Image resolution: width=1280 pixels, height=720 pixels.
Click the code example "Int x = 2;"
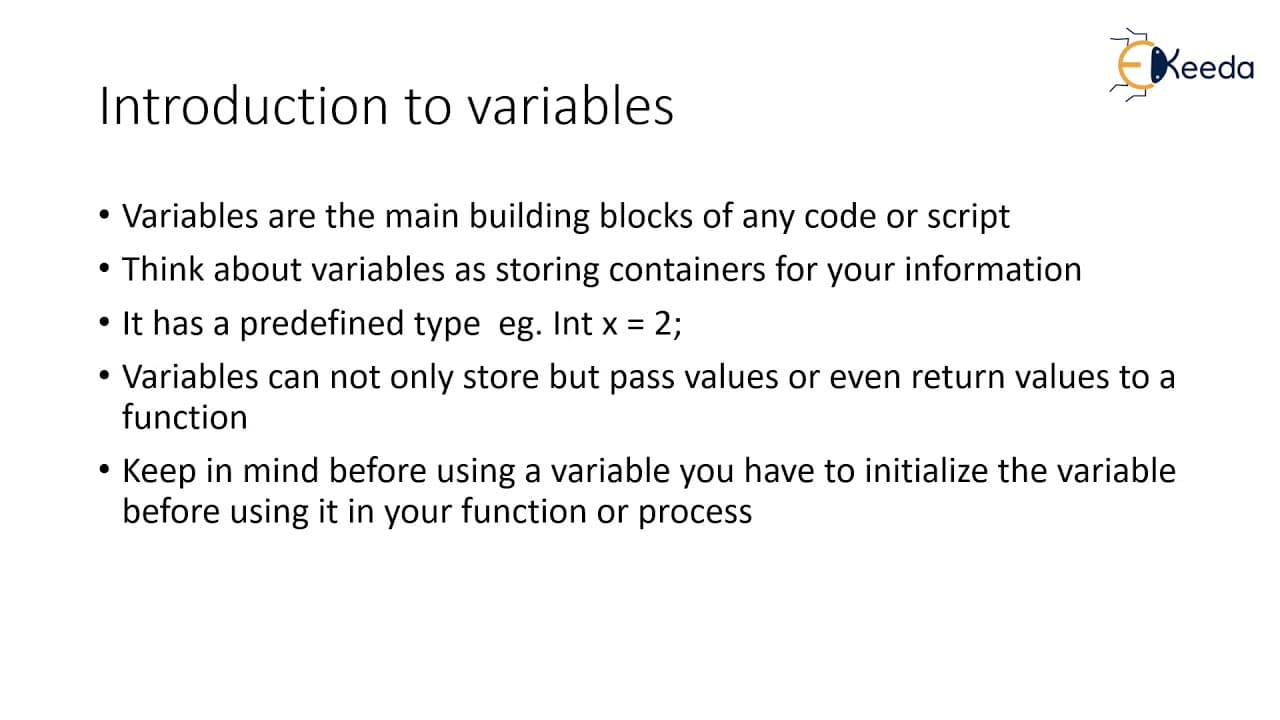pos(618,324)
